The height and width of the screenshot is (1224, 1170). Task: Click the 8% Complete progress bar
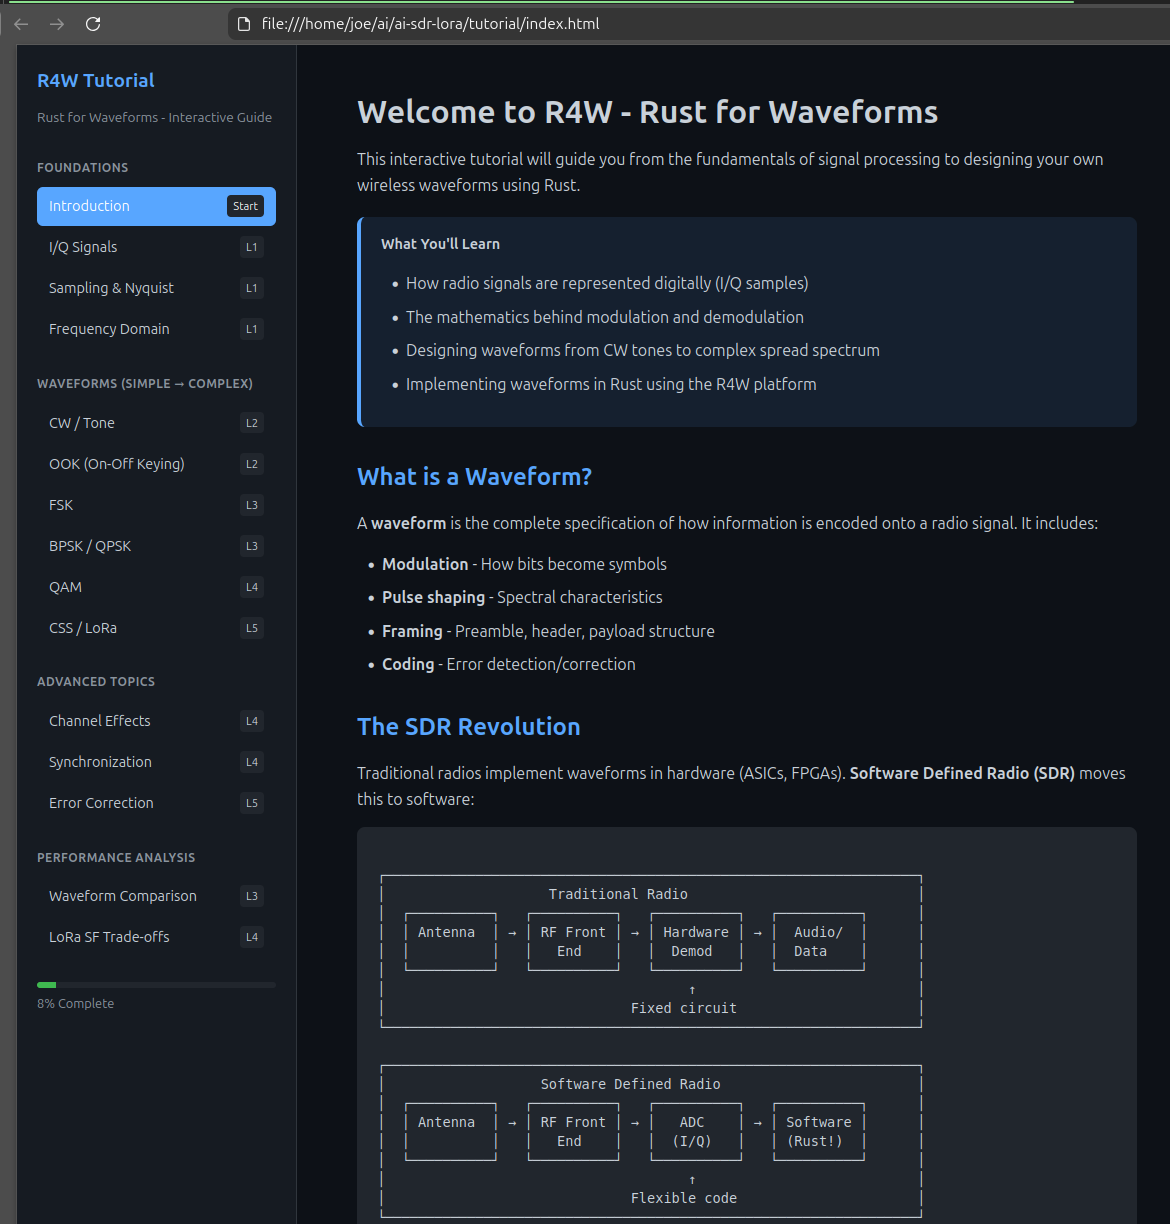pos(156,985)
